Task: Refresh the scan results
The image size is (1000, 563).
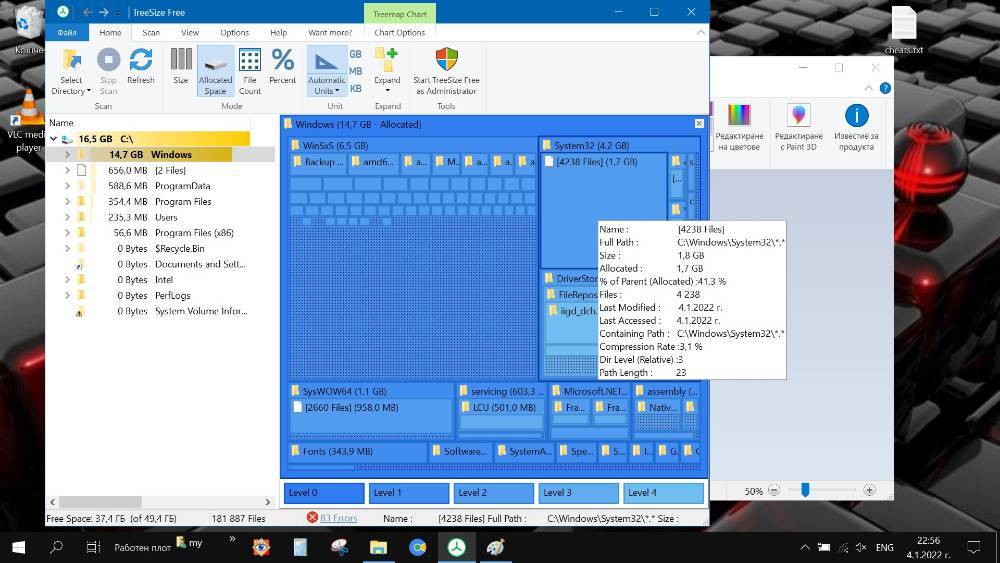Action: point(141,66)
